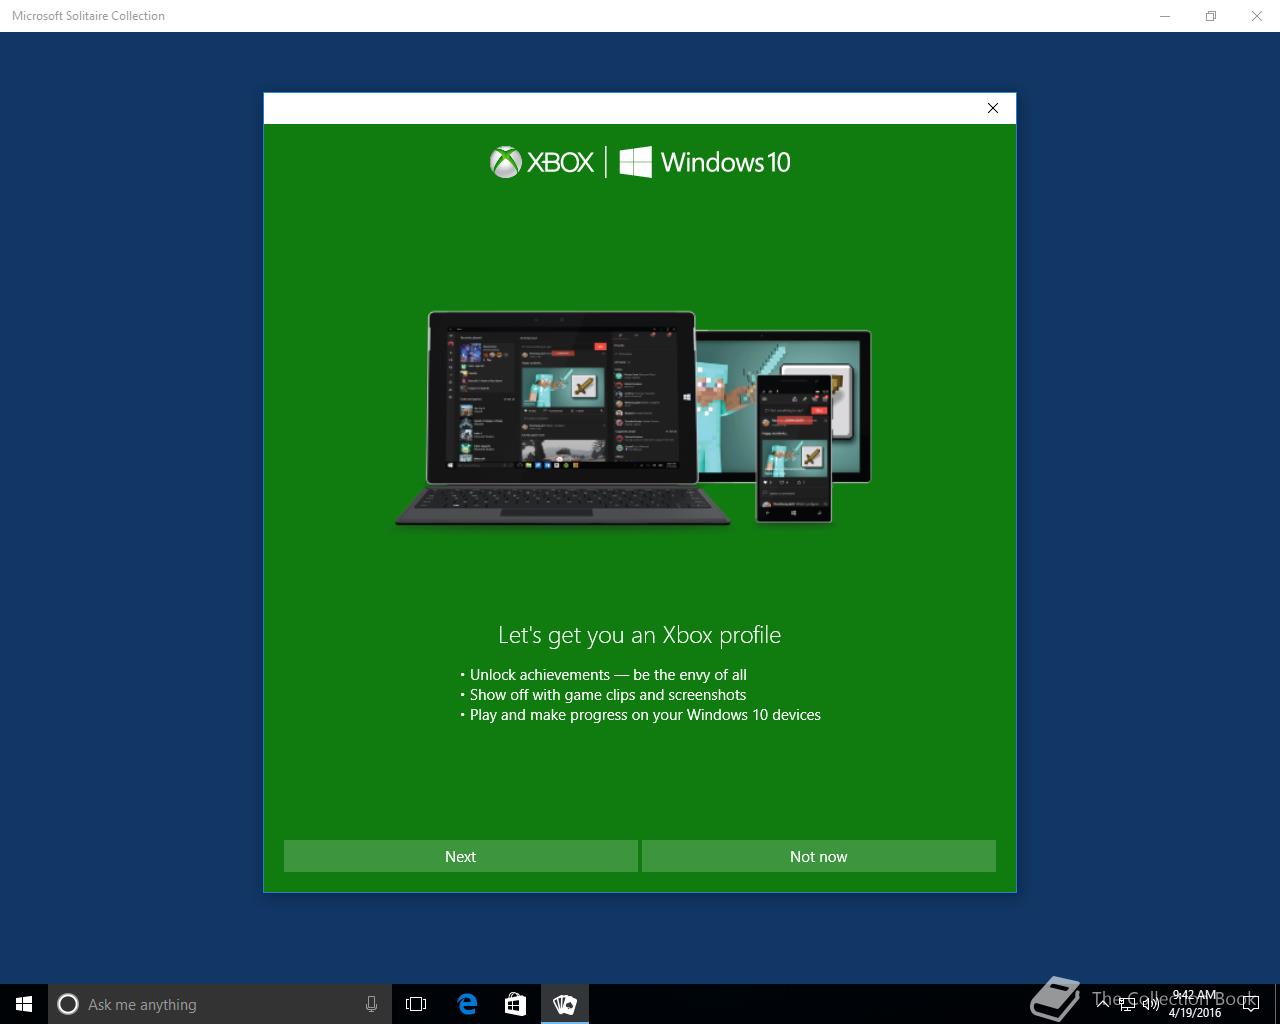Restore down the Solitaire Collection window
This screenshot has height=1024, width=1280.
click(1211, 16)
